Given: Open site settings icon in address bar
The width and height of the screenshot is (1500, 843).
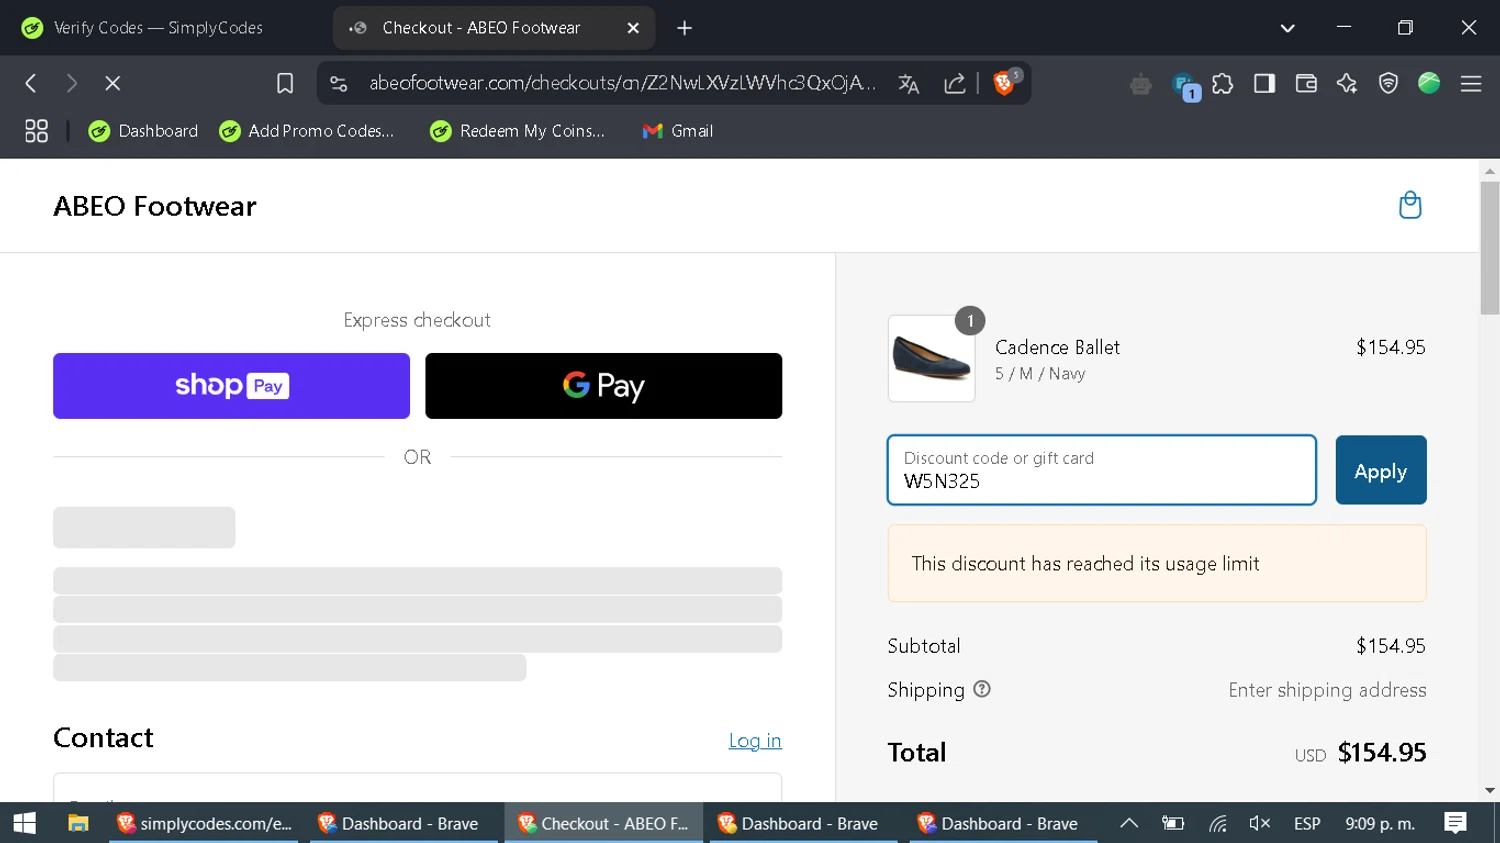Looking at the screenshot, I should (339, 83).
